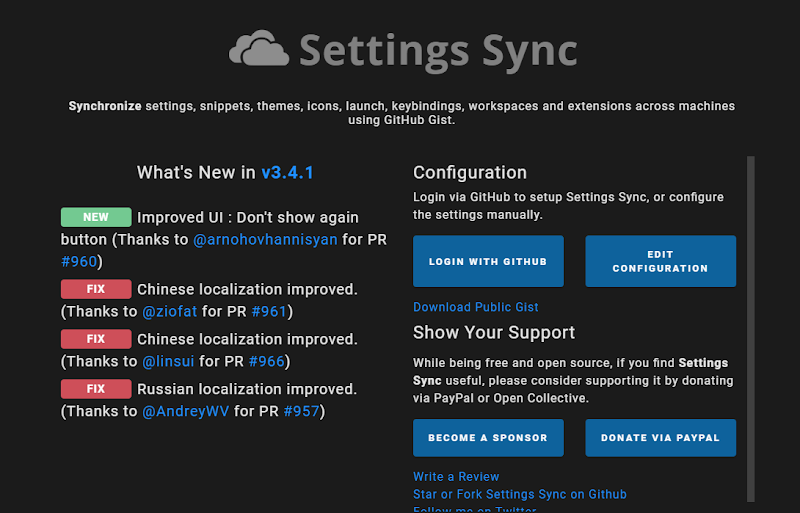Click the "What's New in" heading text
This screenshot has height=513, width=800.
(x=196, y=173)
